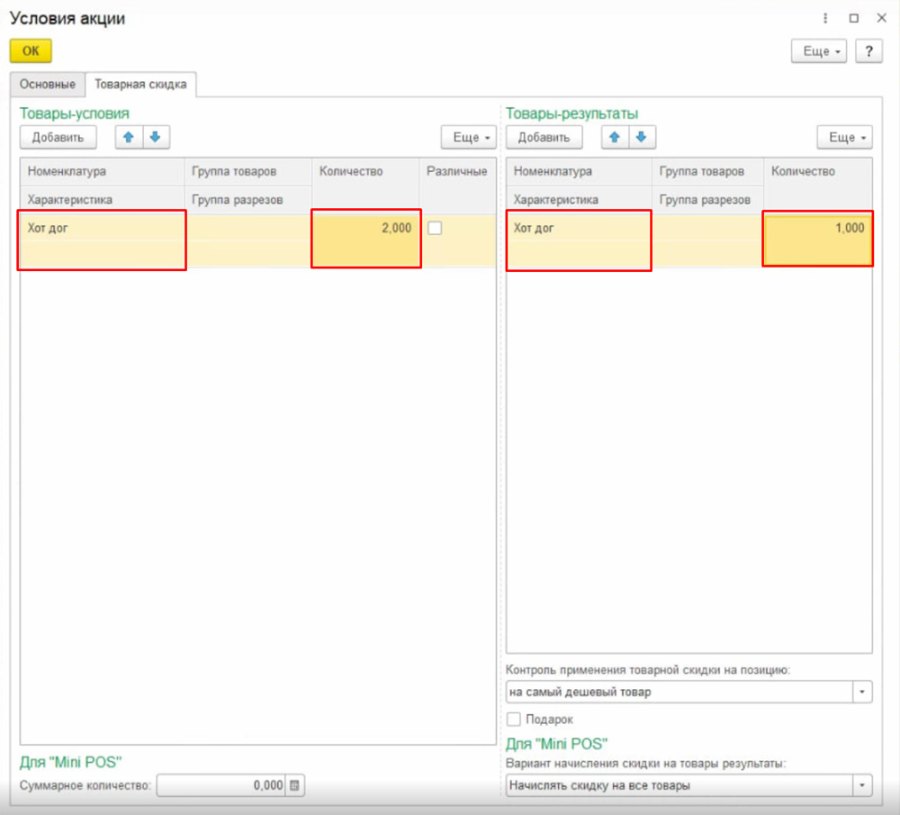Select the Товарная скидка tab
This screenshot has width=900, height=815.
coord(141,84)
